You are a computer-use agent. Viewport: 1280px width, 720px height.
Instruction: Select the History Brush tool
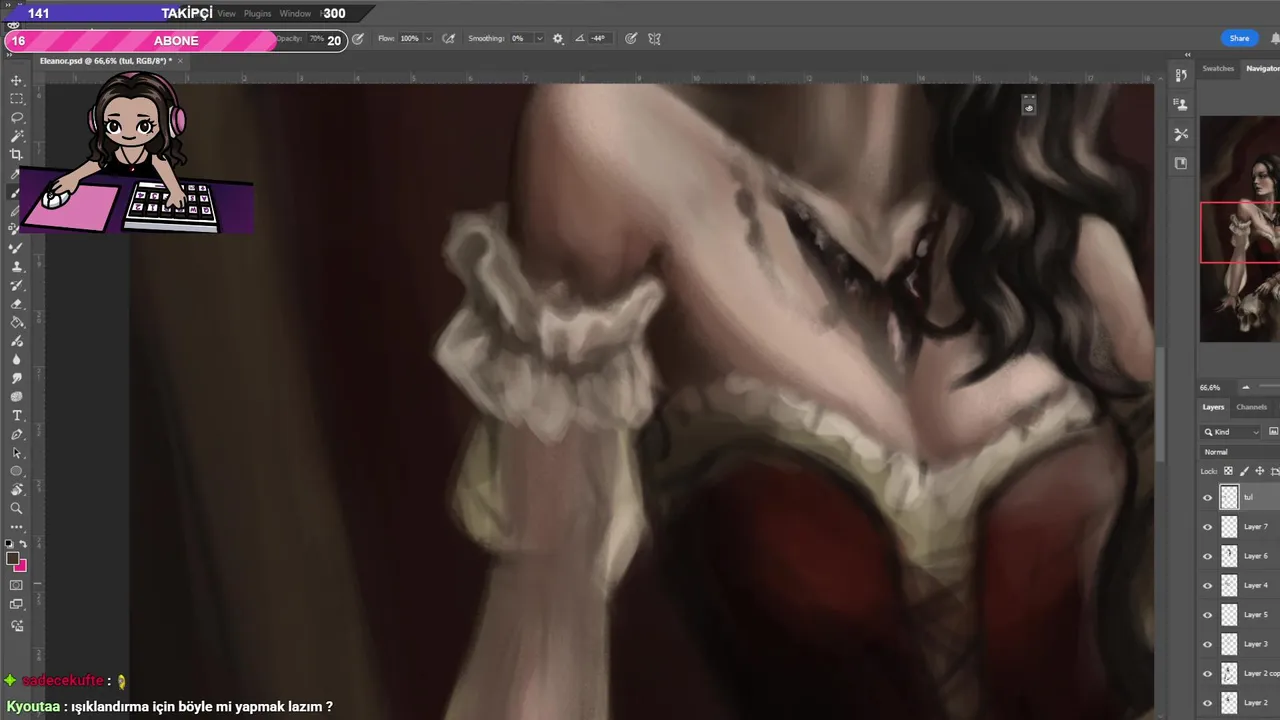tap(16, 285)
